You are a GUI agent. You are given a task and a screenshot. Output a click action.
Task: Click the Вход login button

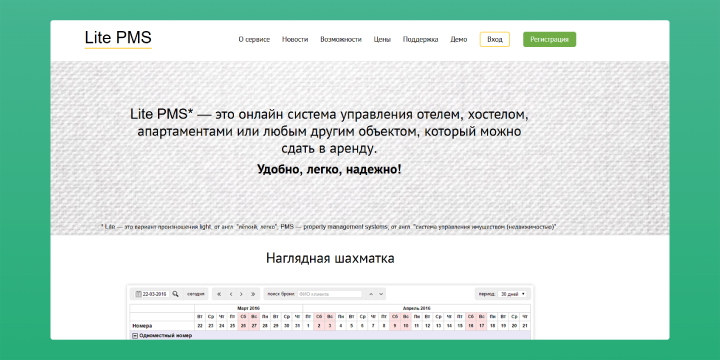(495, 39)
